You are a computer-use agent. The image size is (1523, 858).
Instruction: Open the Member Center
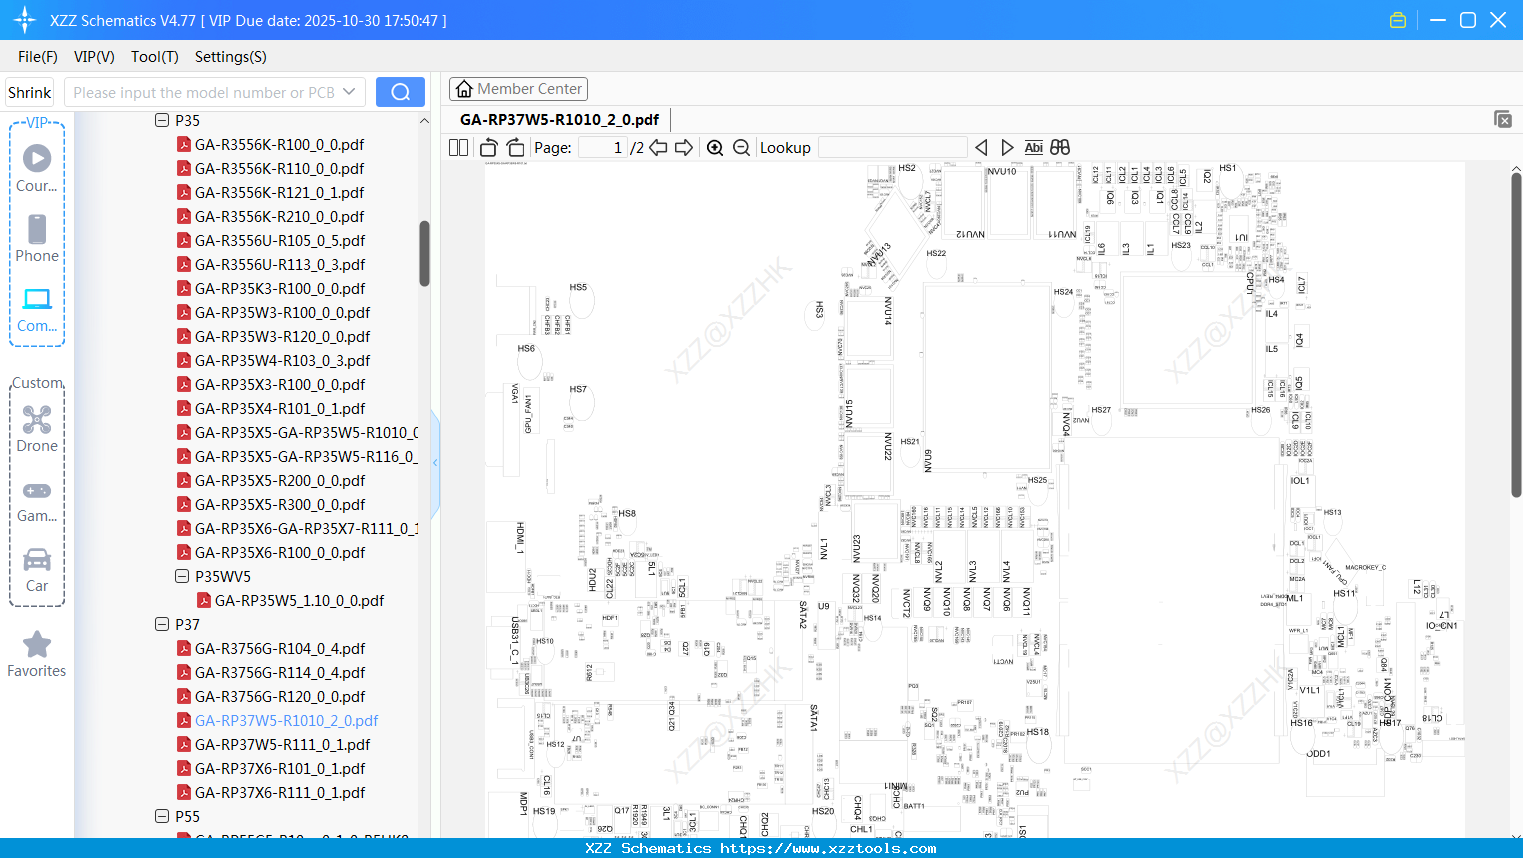coord(518,89)
